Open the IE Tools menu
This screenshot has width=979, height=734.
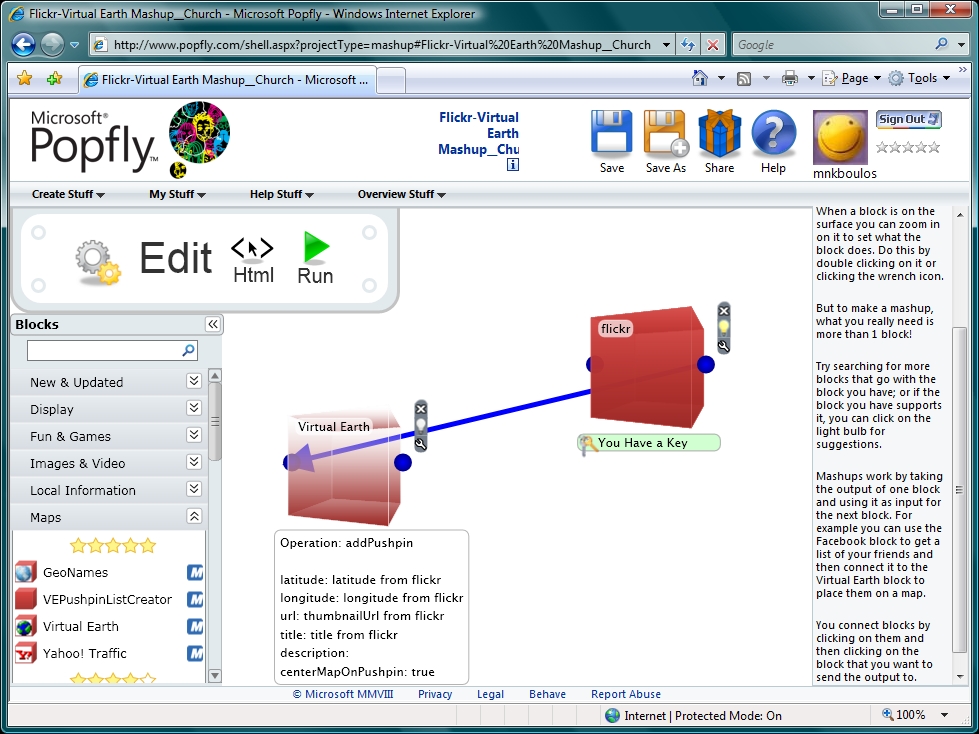[920, 78]
